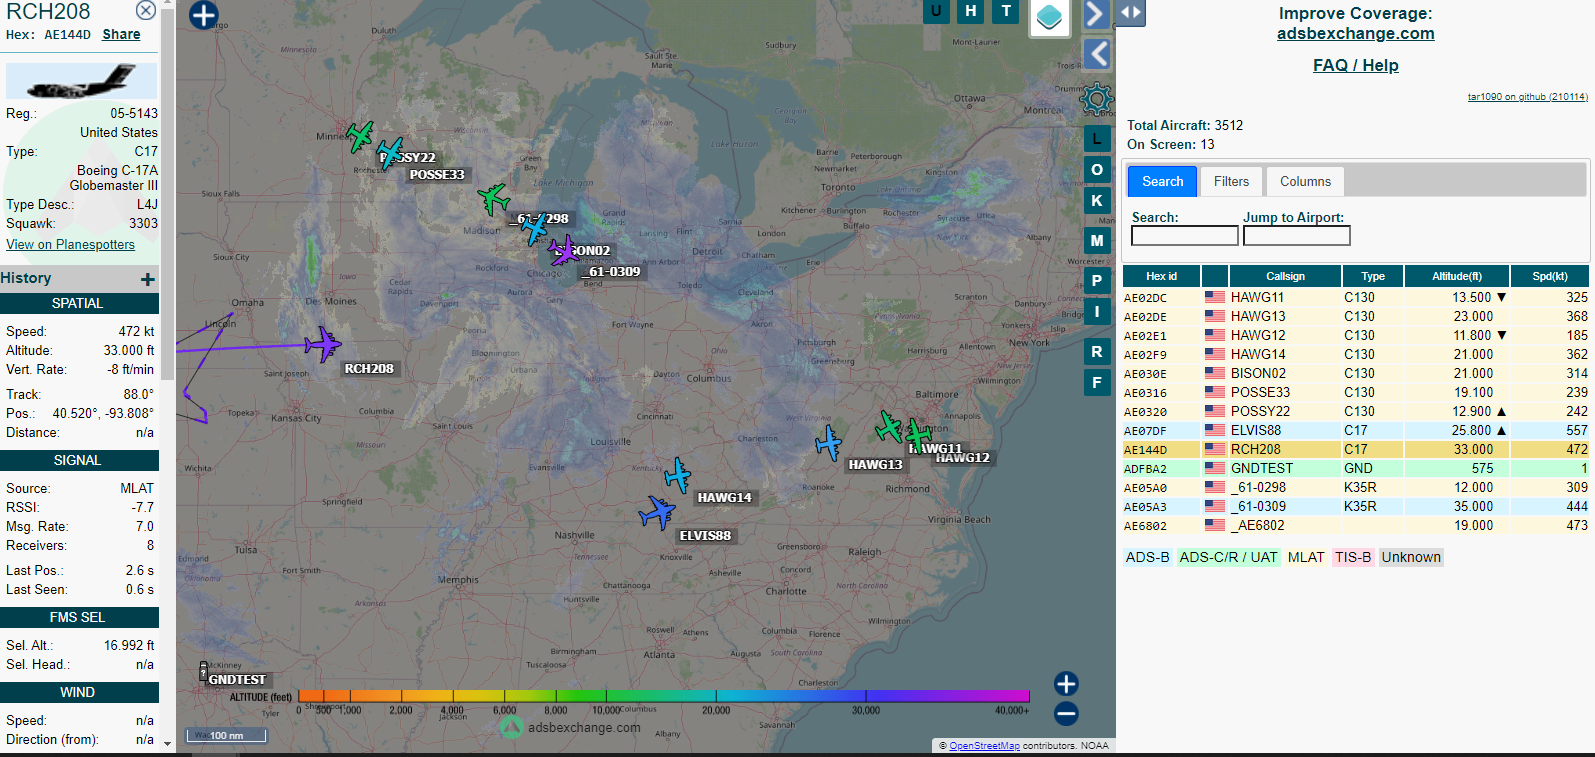Sort table by Type column
Viewport: 1595px width, 757px height.
(1372, 276)
